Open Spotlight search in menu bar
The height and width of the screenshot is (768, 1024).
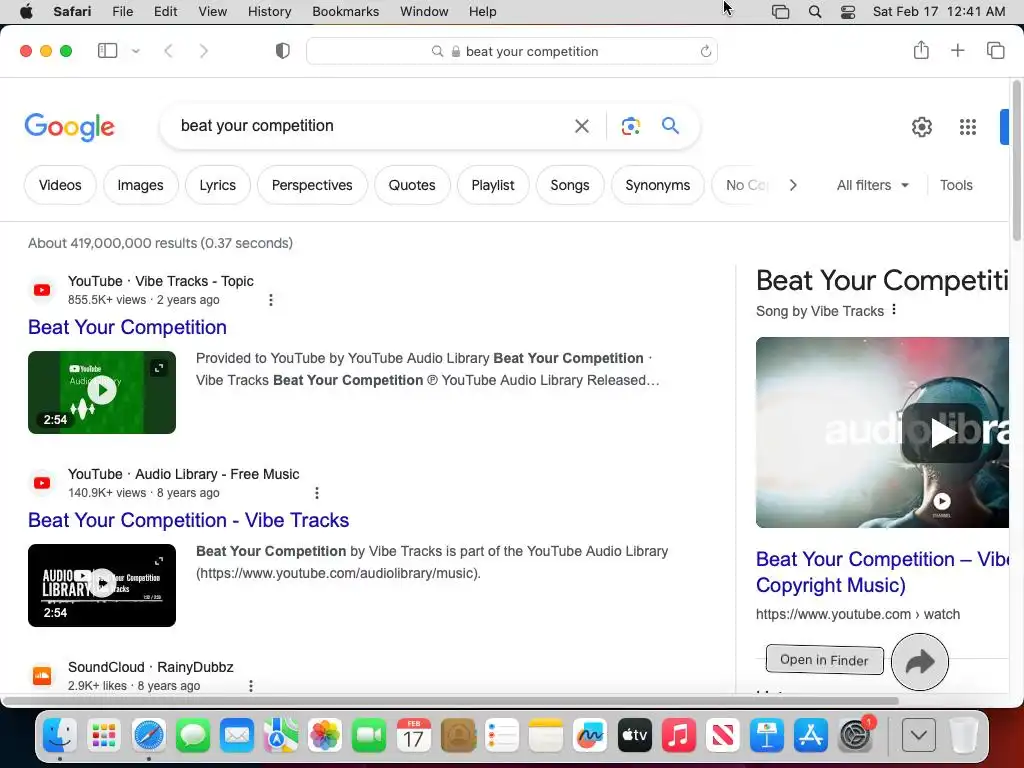tap(814, 11)
